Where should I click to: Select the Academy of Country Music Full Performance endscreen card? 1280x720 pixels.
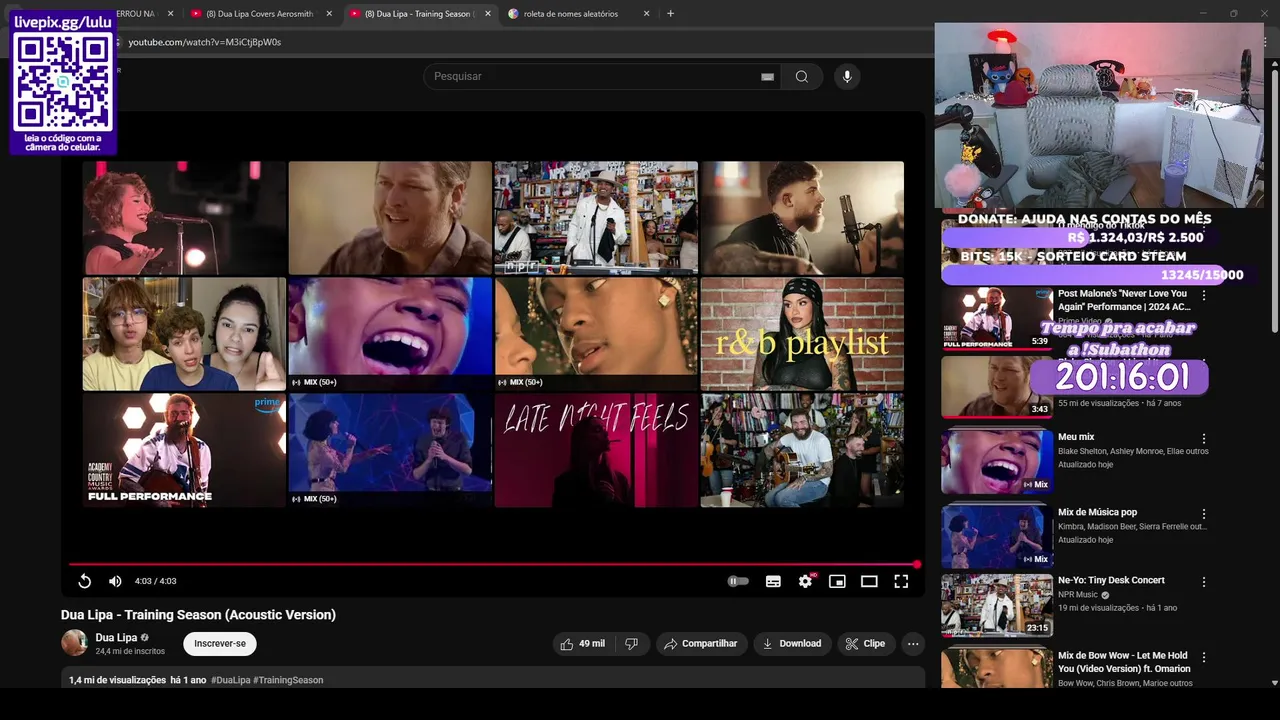(x=184, y=450)
